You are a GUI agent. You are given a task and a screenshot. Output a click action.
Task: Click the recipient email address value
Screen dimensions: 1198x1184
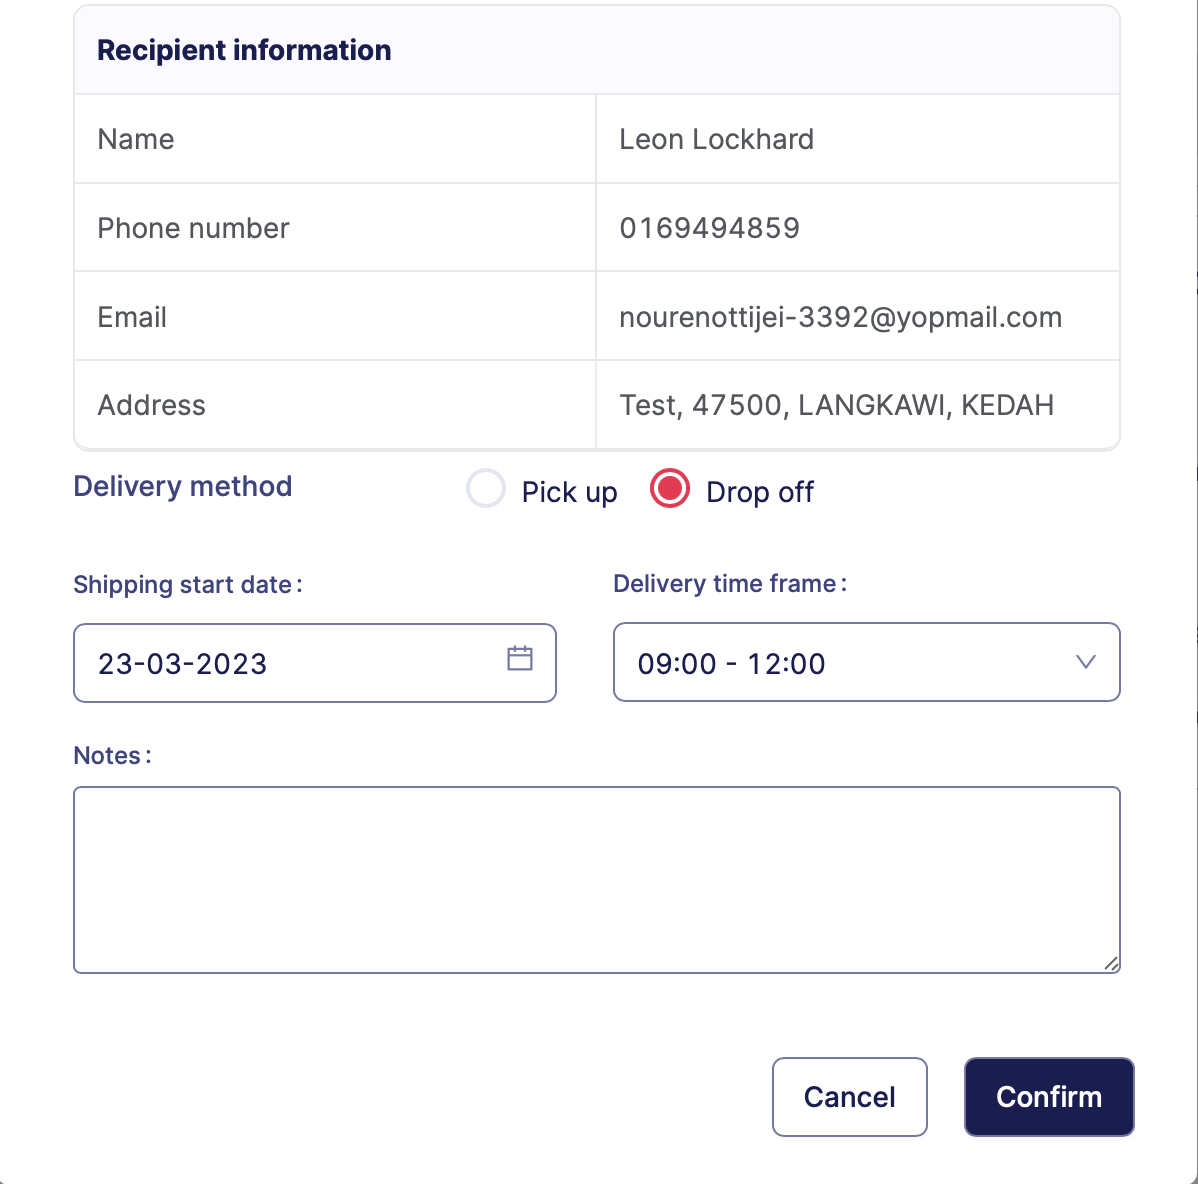pos(840,317)
